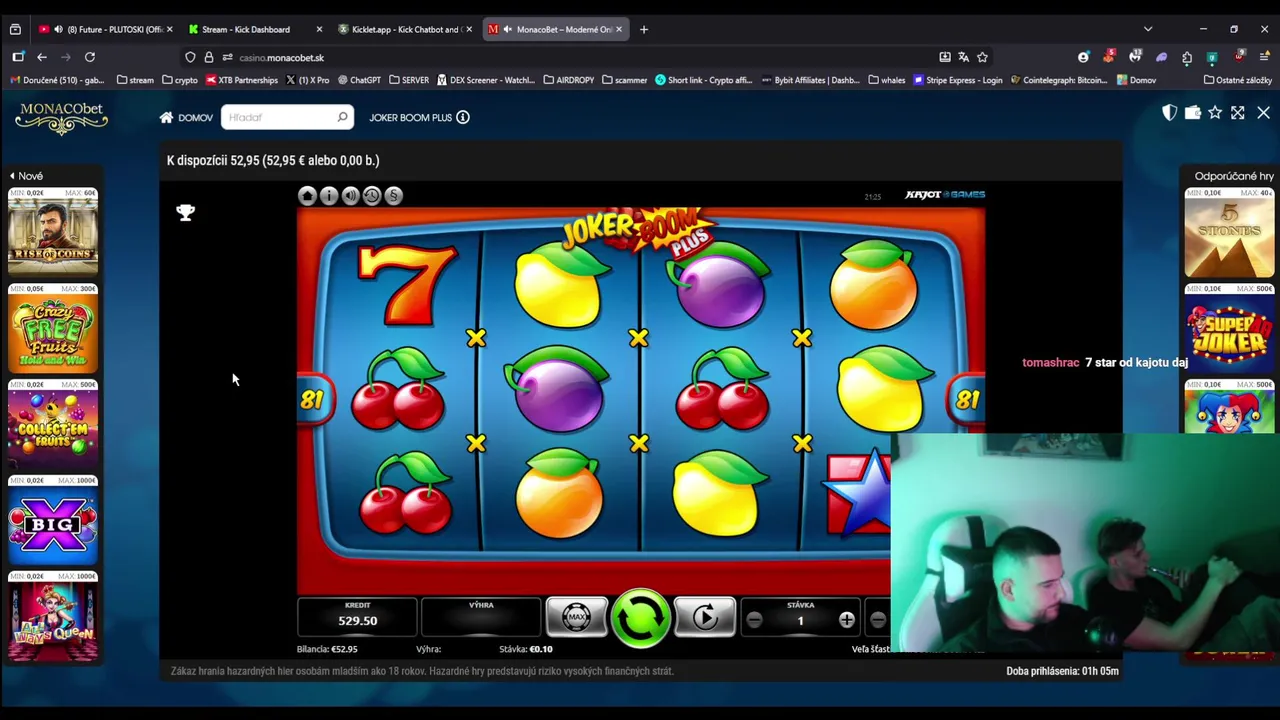Open page translate icon in address bar
Viewport: 1280px width, 720px height.
point(963,57)
